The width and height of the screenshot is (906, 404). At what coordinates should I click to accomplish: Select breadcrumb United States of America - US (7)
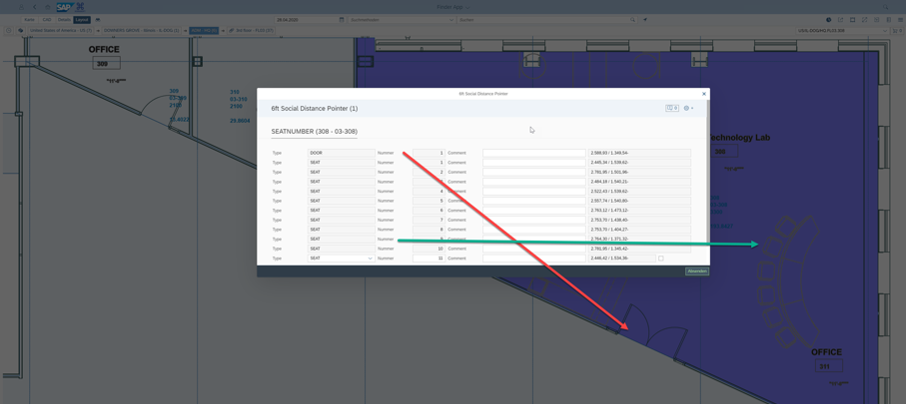coord(61,30)
